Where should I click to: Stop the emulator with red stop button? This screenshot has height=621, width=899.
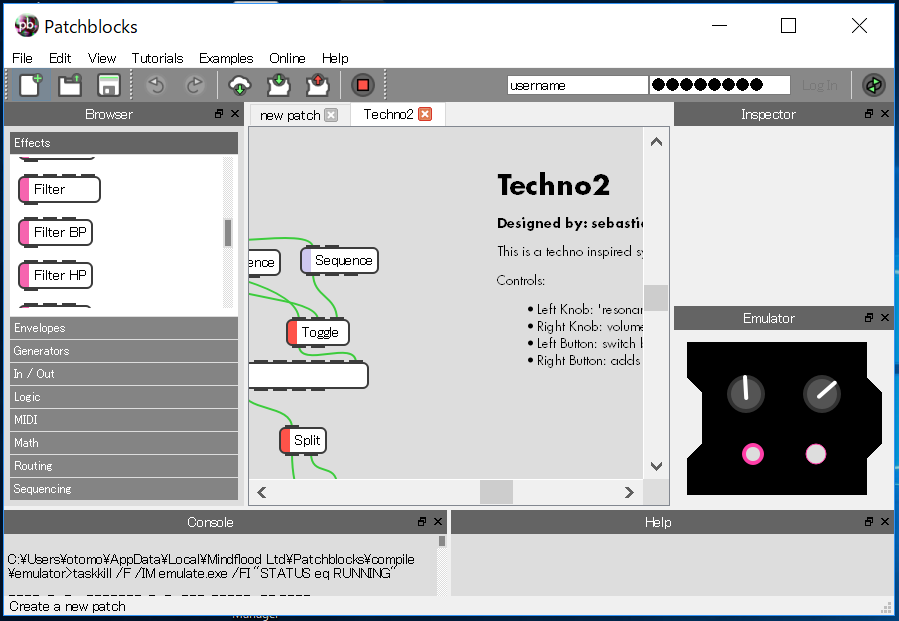pyautogui.click(x=362, y=85)
